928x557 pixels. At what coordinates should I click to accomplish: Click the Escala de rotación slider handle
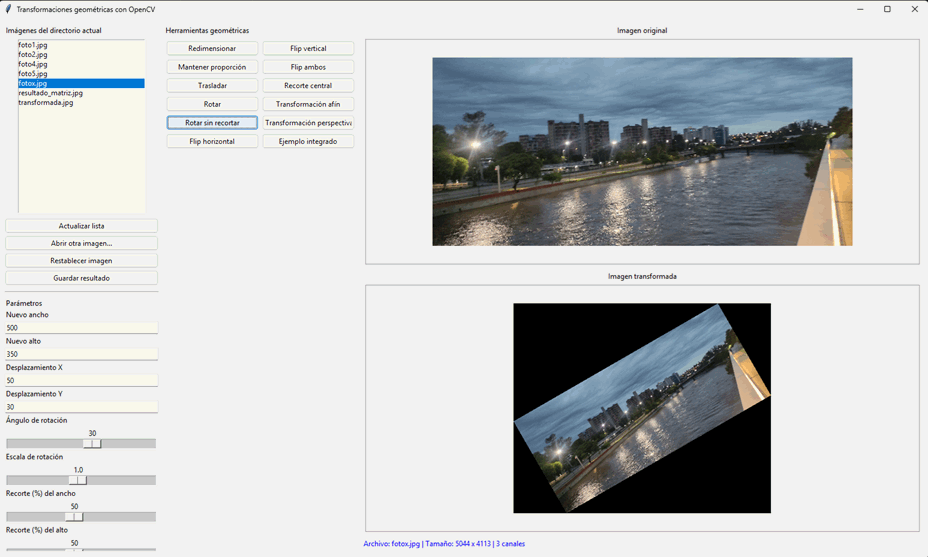[x=78, y=480]
